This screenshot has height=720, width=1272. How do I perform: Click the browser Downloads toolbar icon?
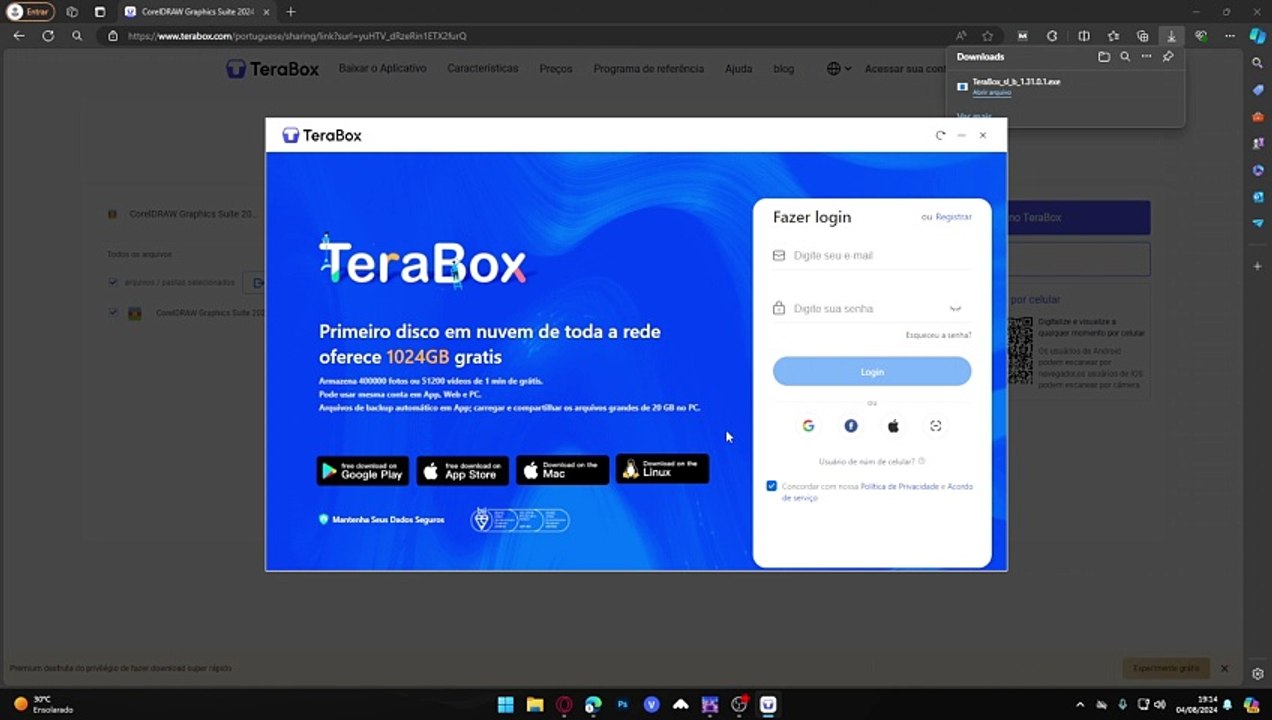[1171, 36]
